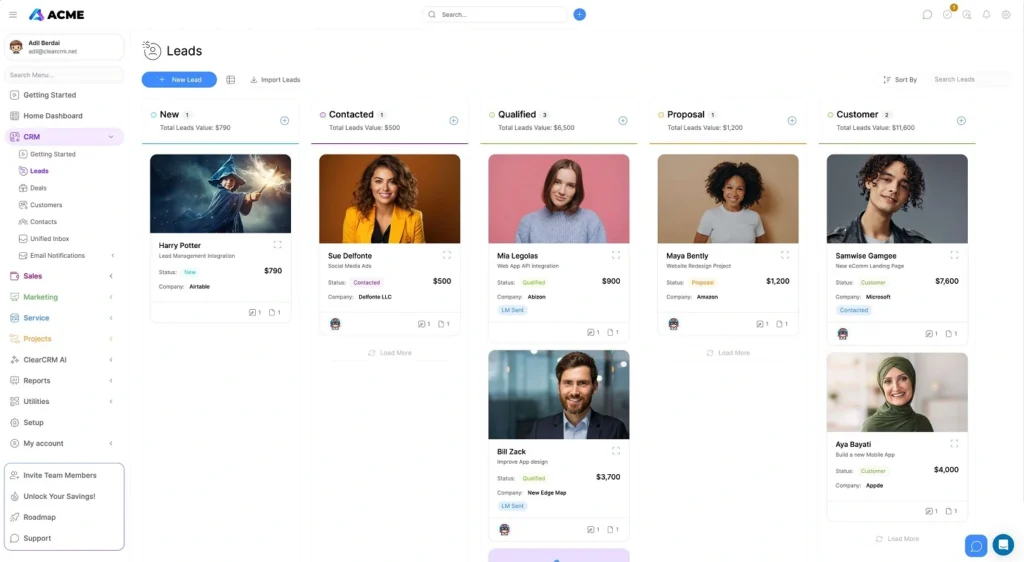Open Roadmap link in sidebar
Viewport: 1024px width, 562px height.
tap(39, 517)
